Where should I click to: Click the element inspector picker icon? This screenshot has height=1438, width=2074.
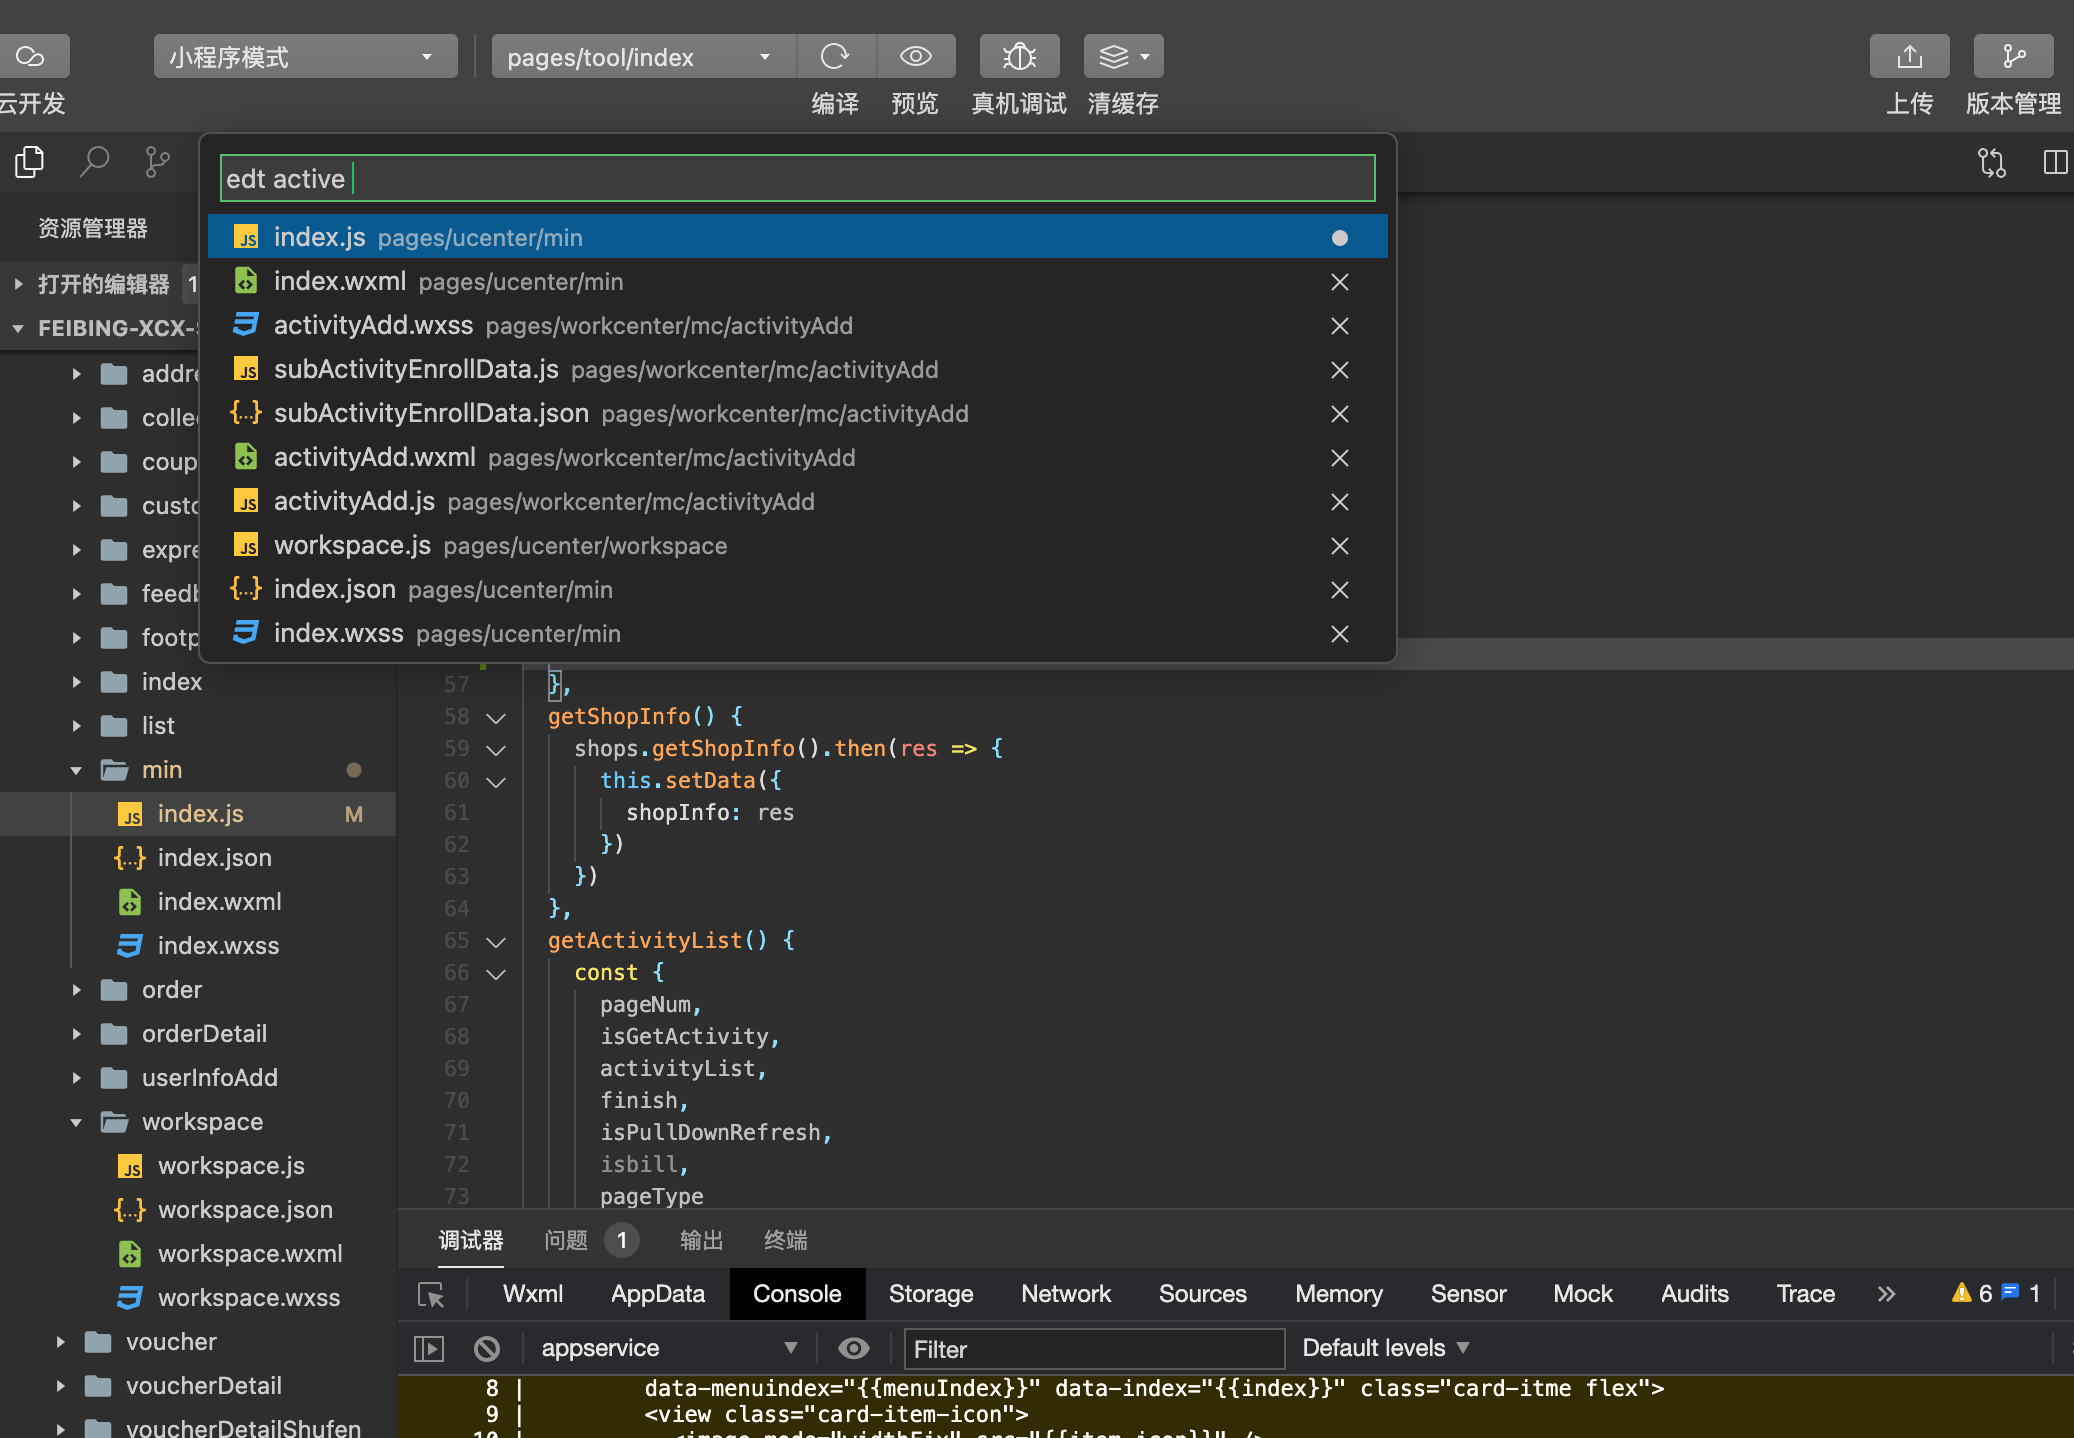pos(431,1295)
